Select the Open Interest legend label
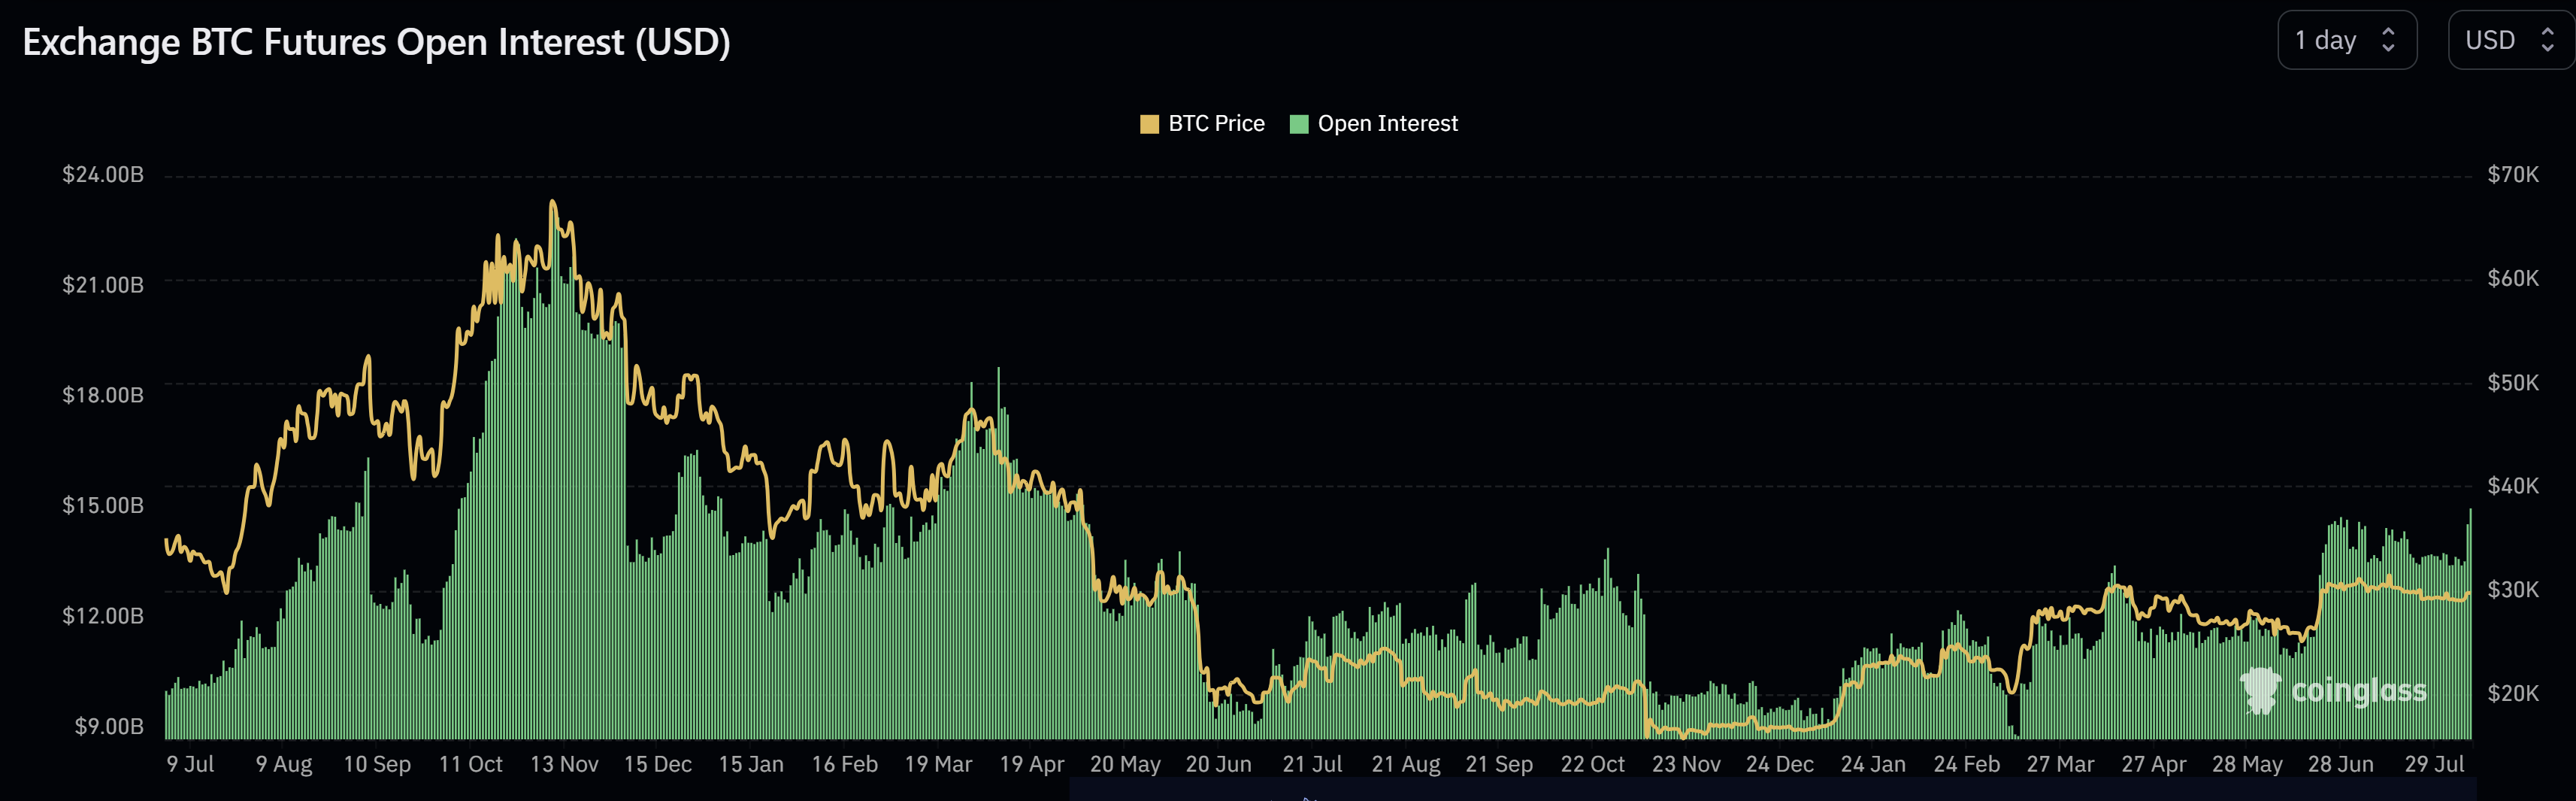2576x801 pixels. pos(1388,123)
